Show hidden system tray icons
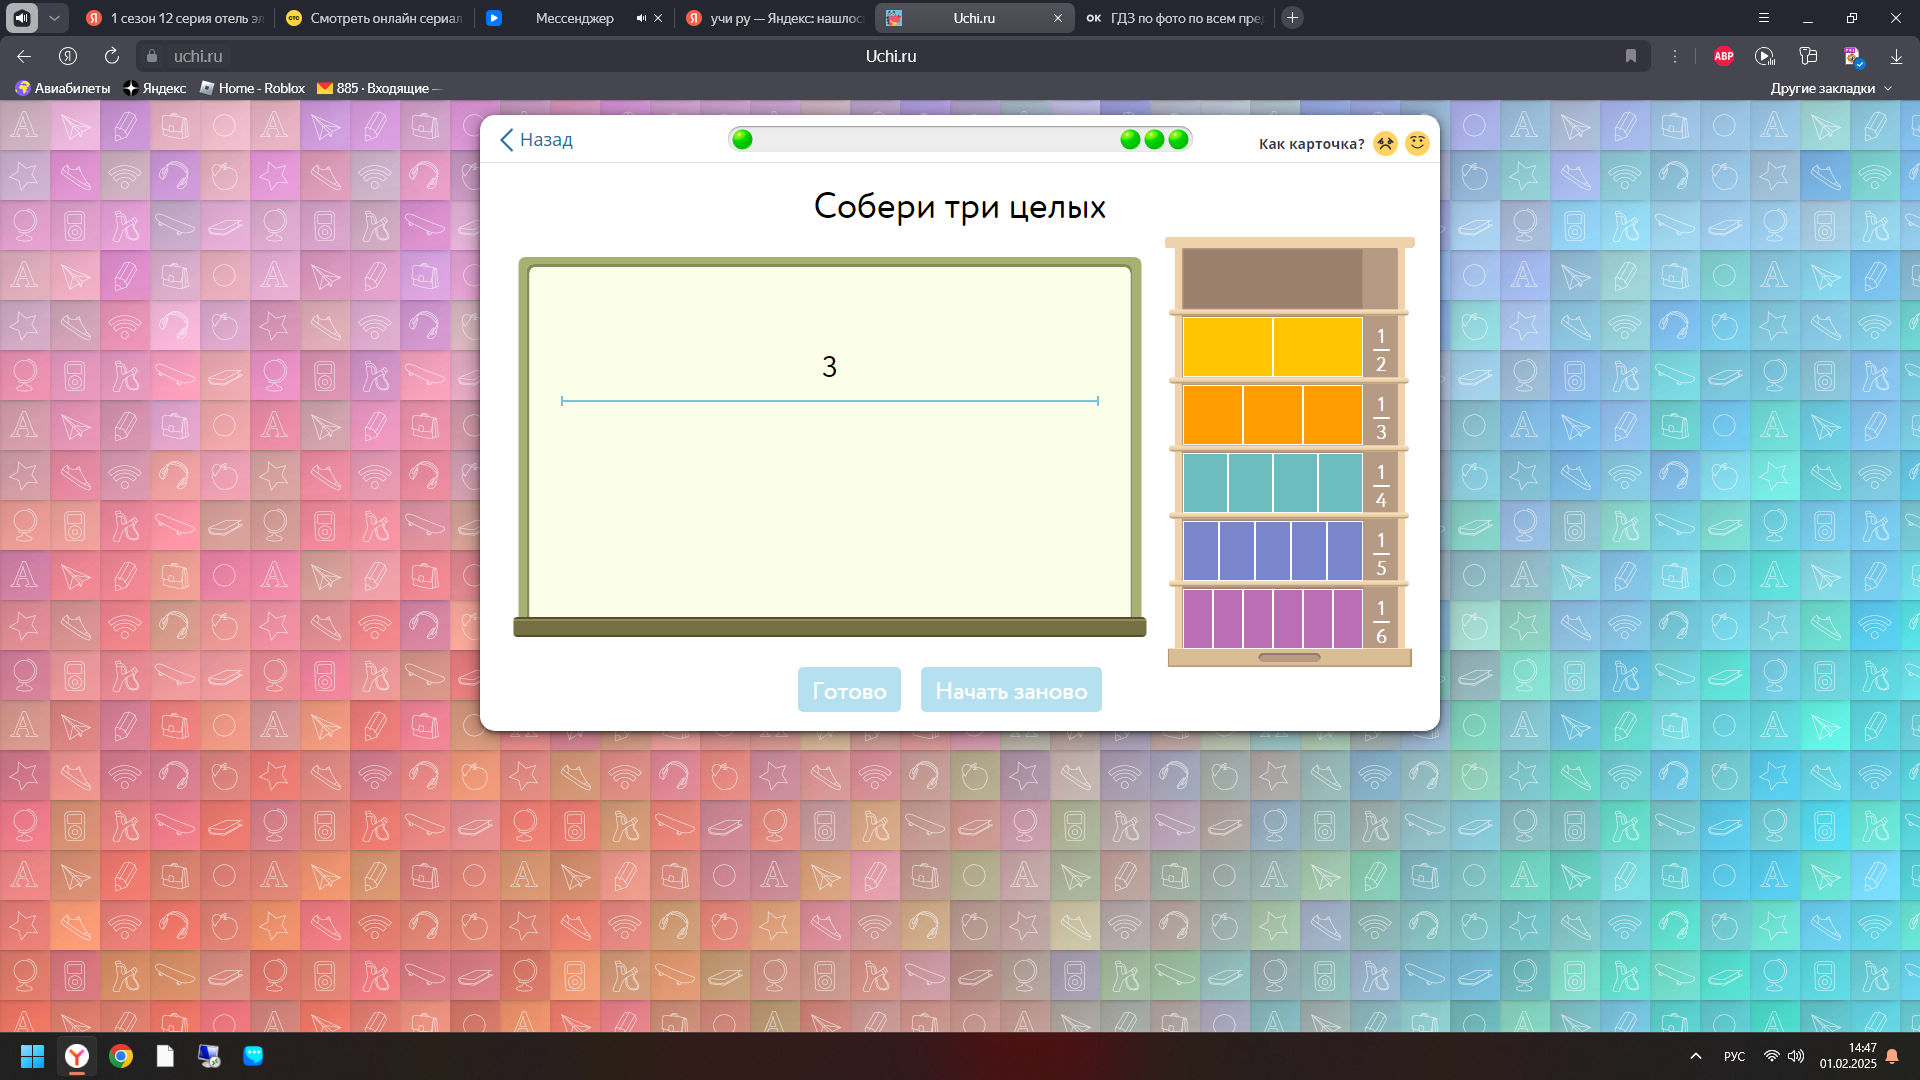 click(x=1696, y=1056)
